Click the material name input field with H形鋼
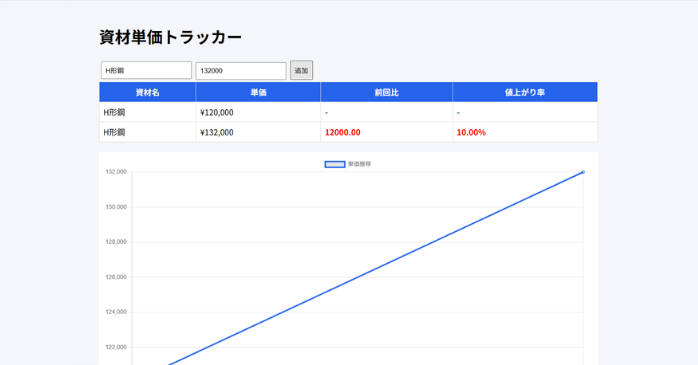Screen dimensions: 698x365 (x=146, y=70)
